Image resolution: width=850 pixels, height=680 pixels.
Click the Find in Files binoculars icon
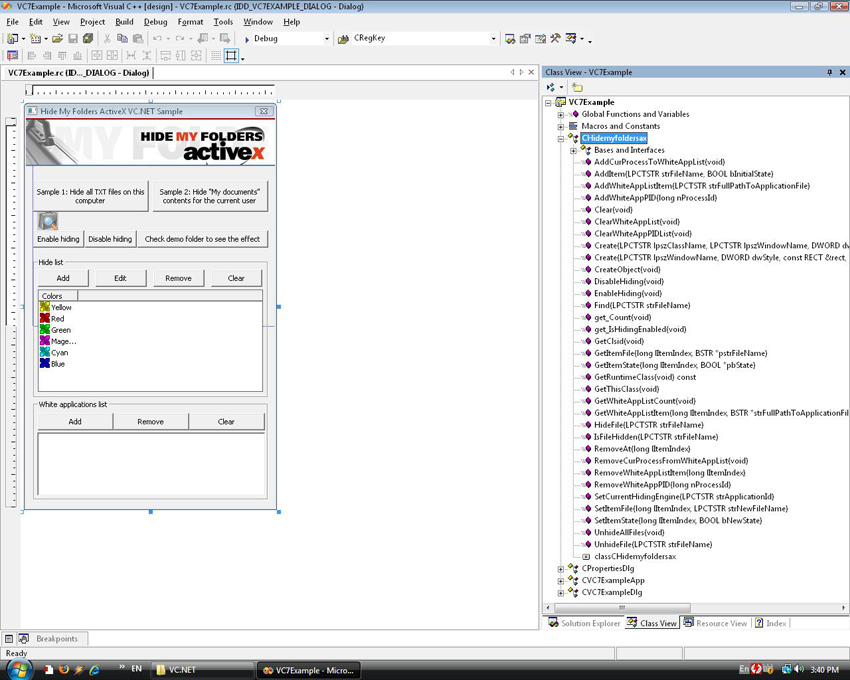[343, 39]
